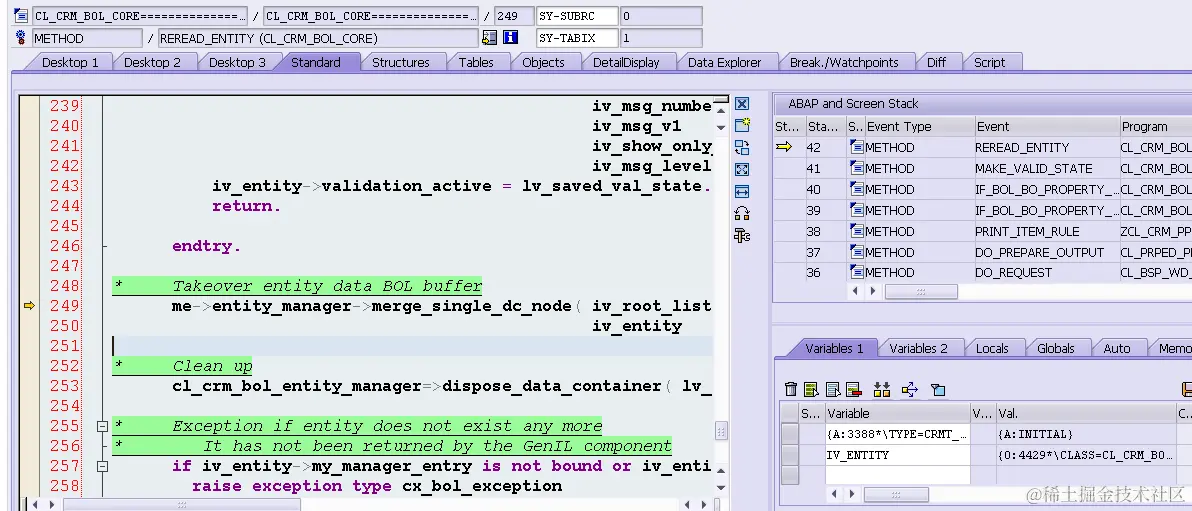Select the row selector beside IV_ENTITY
The height and width of the screenshot is (511, 1192).
(x=790, y=455)
